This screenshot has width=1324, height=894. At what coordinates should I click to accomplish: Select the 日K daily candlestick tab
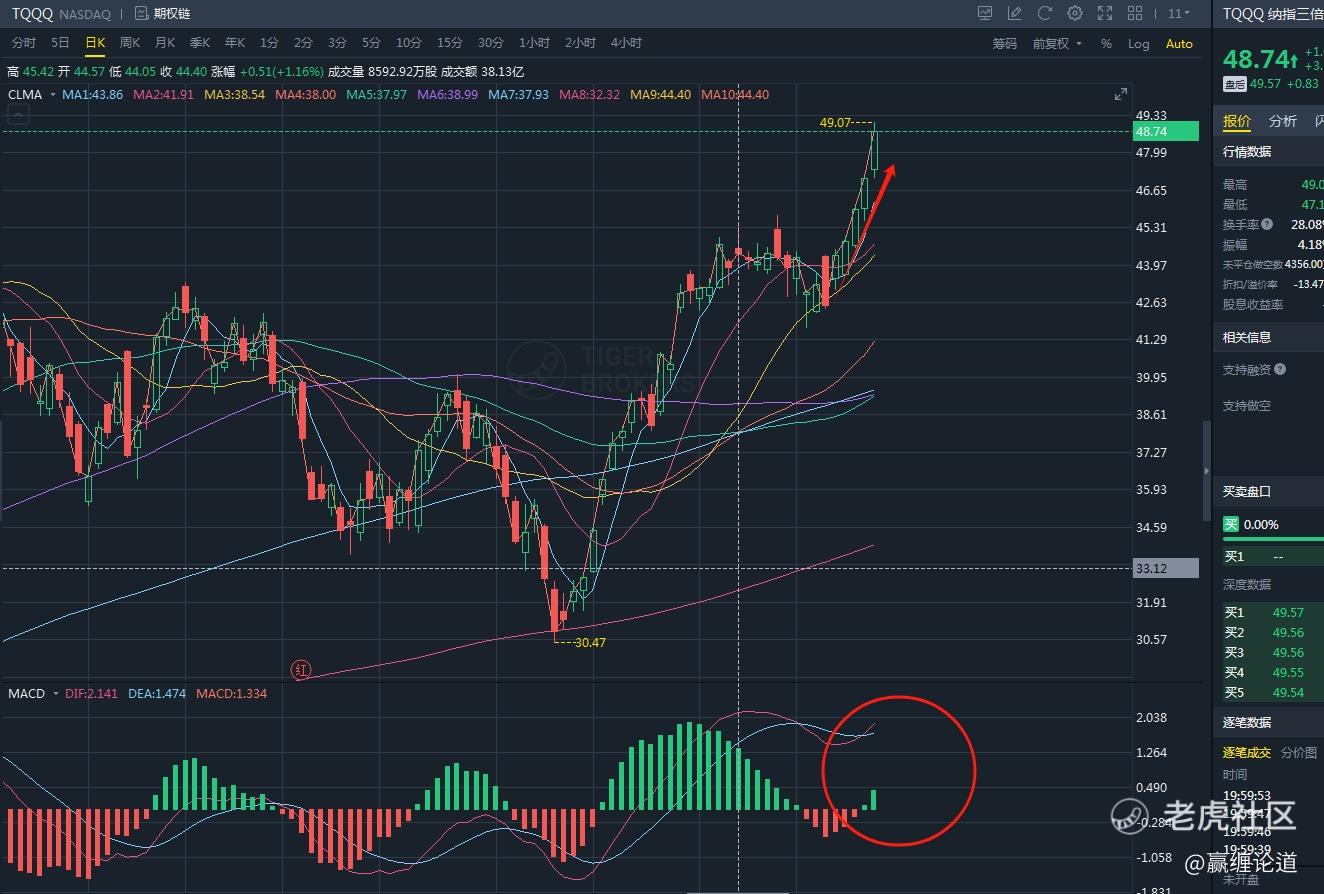pyautogui.click(x=95, y=43)
